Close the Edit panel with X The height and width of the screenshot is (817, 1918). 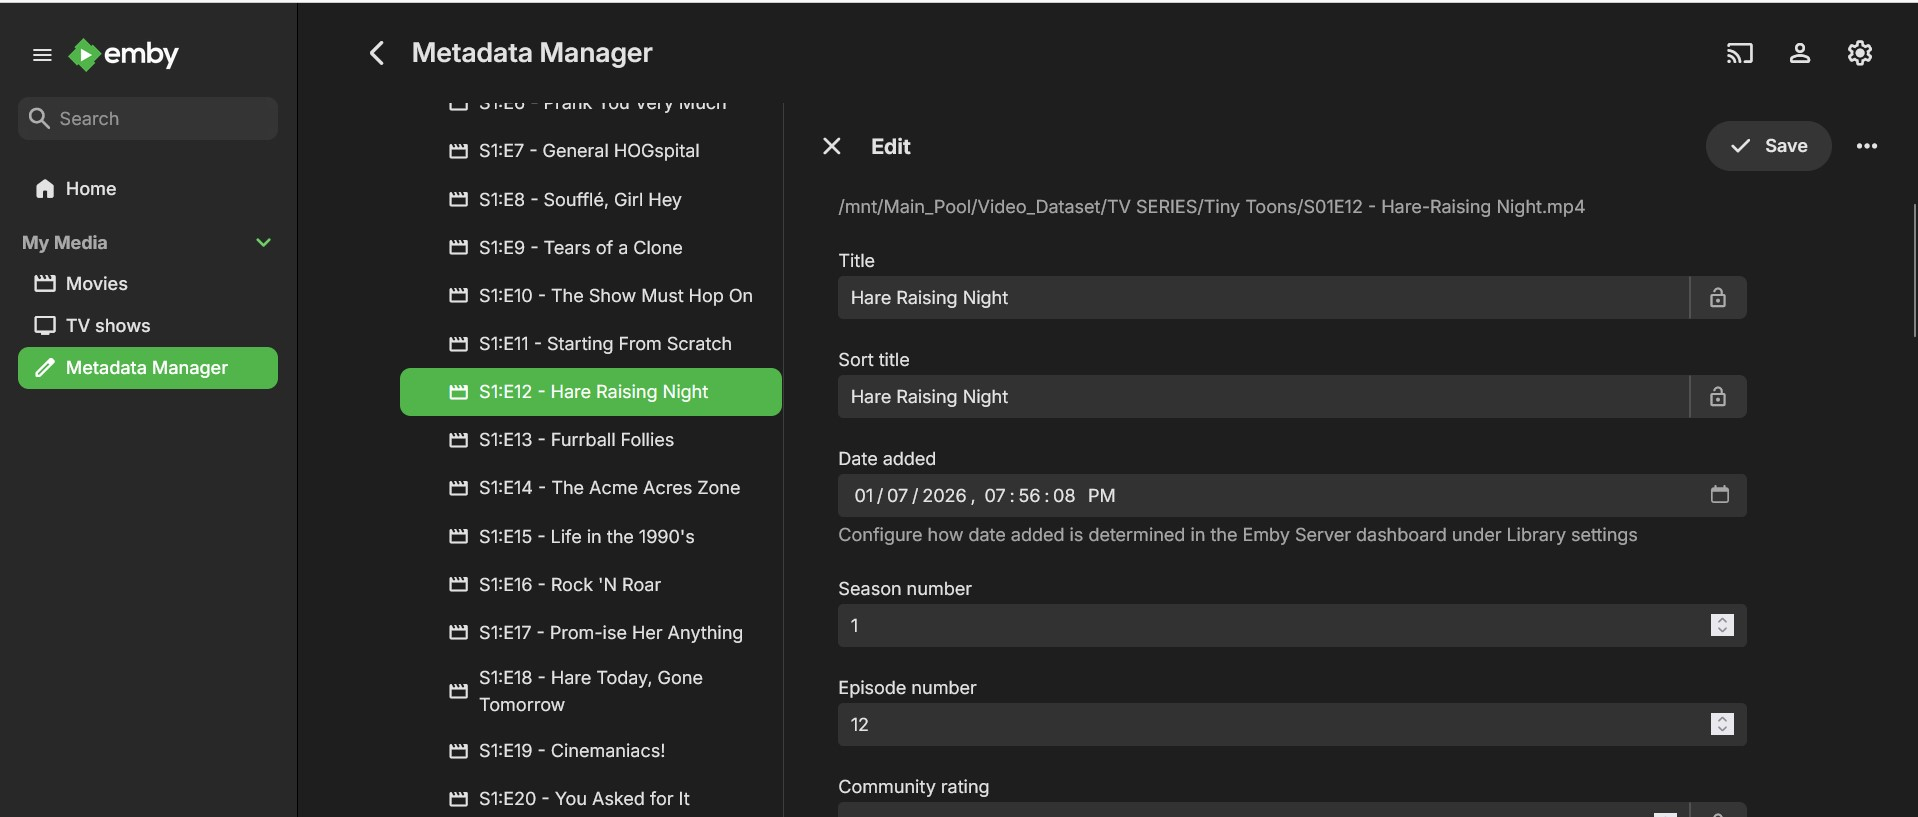831,147
